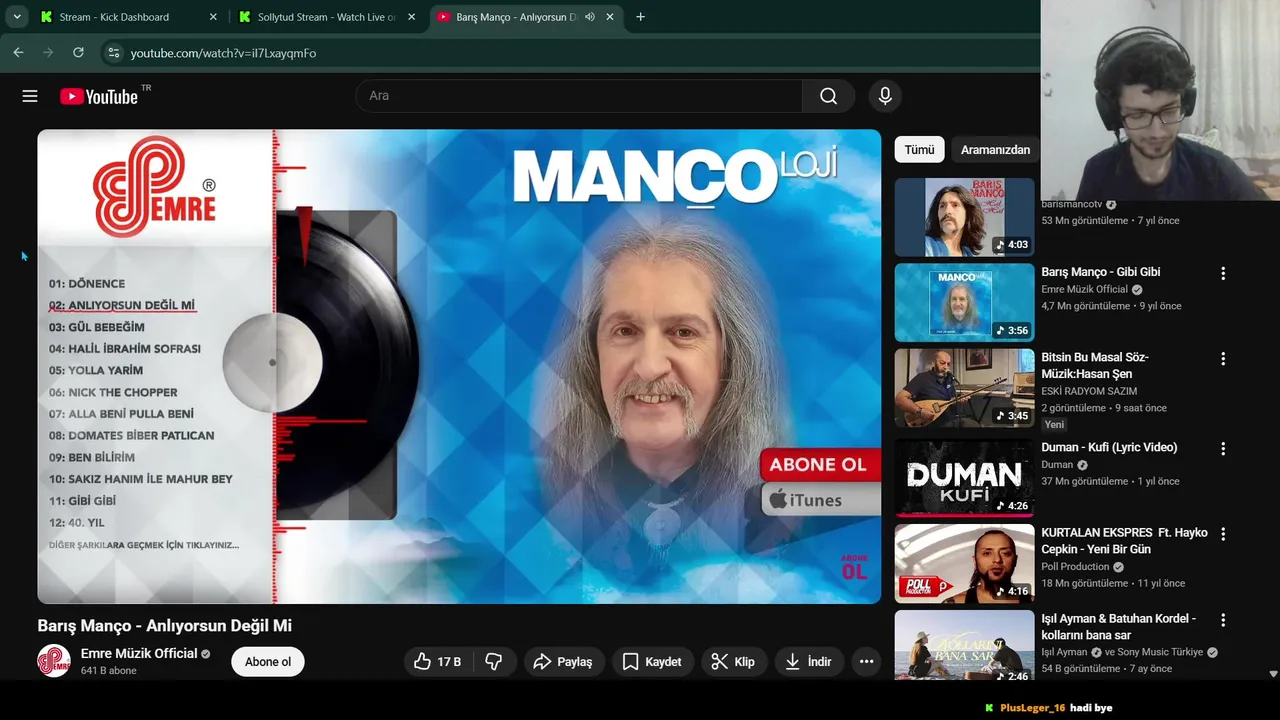Switch to Sollytud Stream tab
Screen dimensions: 1280x720
(x=326, y=17)
